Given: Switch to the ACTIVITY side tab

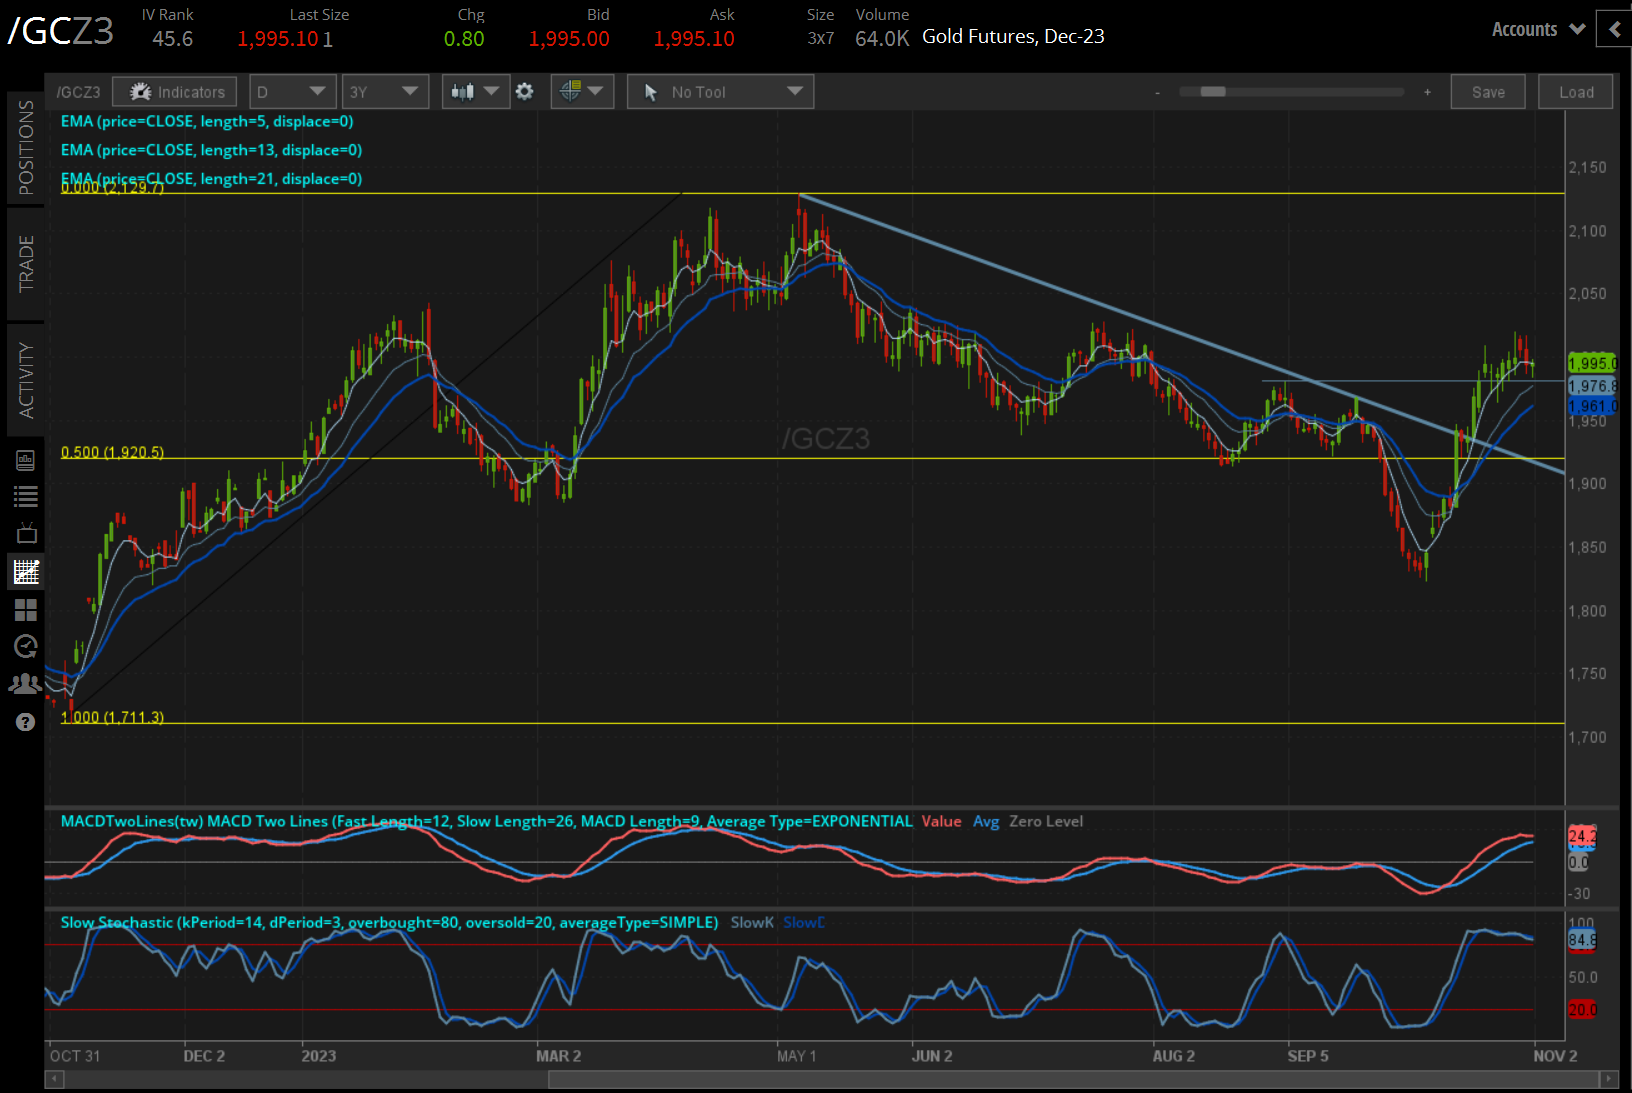Looking at the screenshot, I should 26,380.
